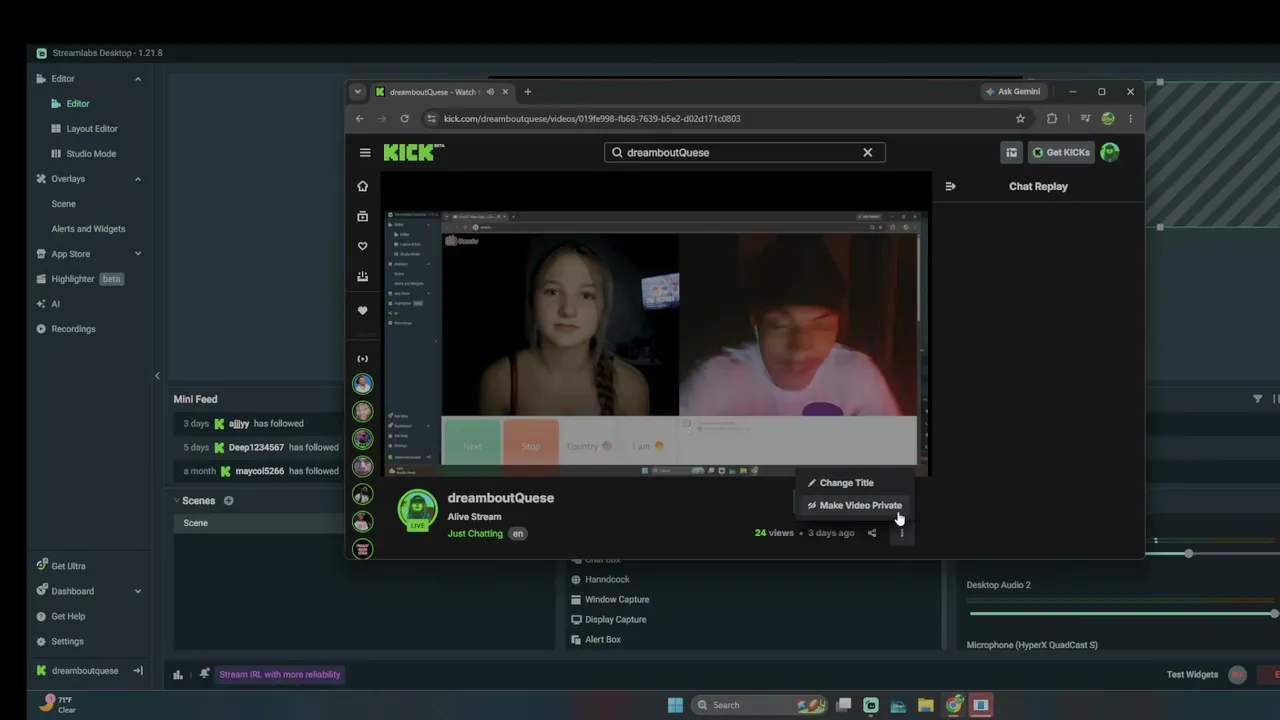Viewport: 1280px width, 720px height.
Task: Open File Explorer from taskbar
Action: [x=926, y=705]
